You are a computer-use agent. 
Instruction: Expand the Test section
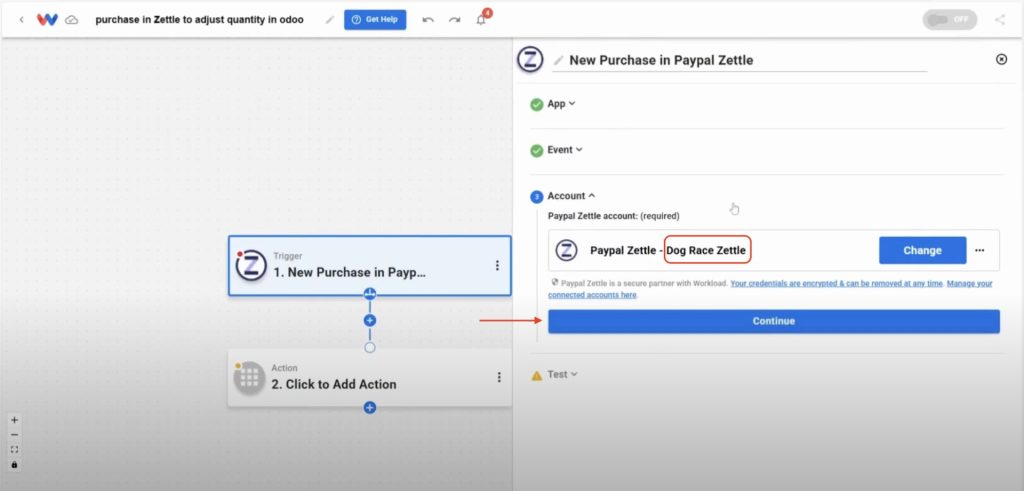point(563,375)
